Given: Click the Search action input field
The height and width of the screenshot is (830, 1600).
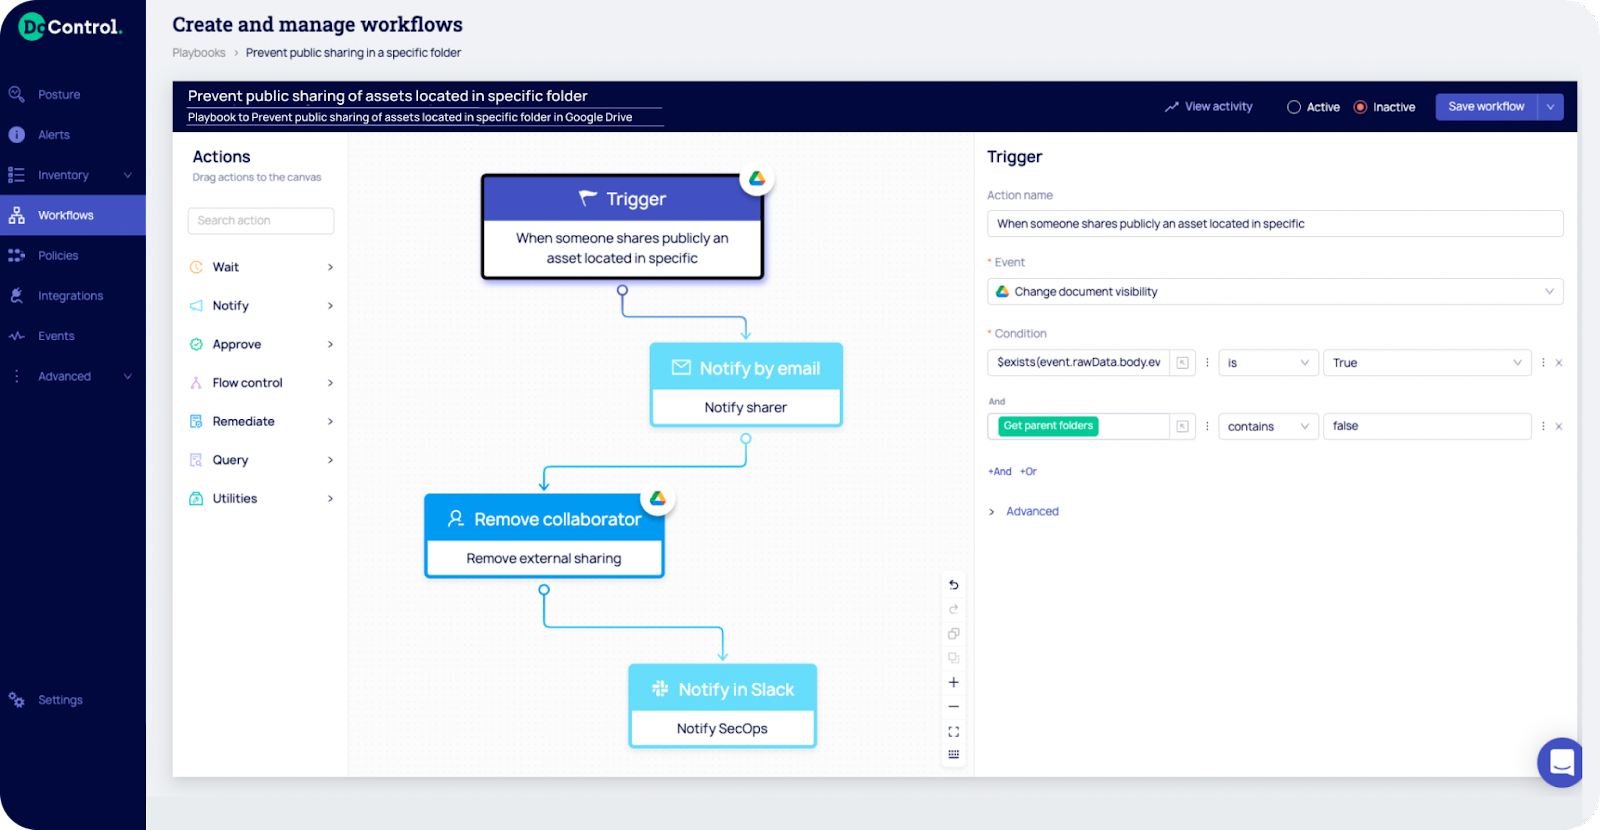Looking at the screenshot, I should pos(261,221).
